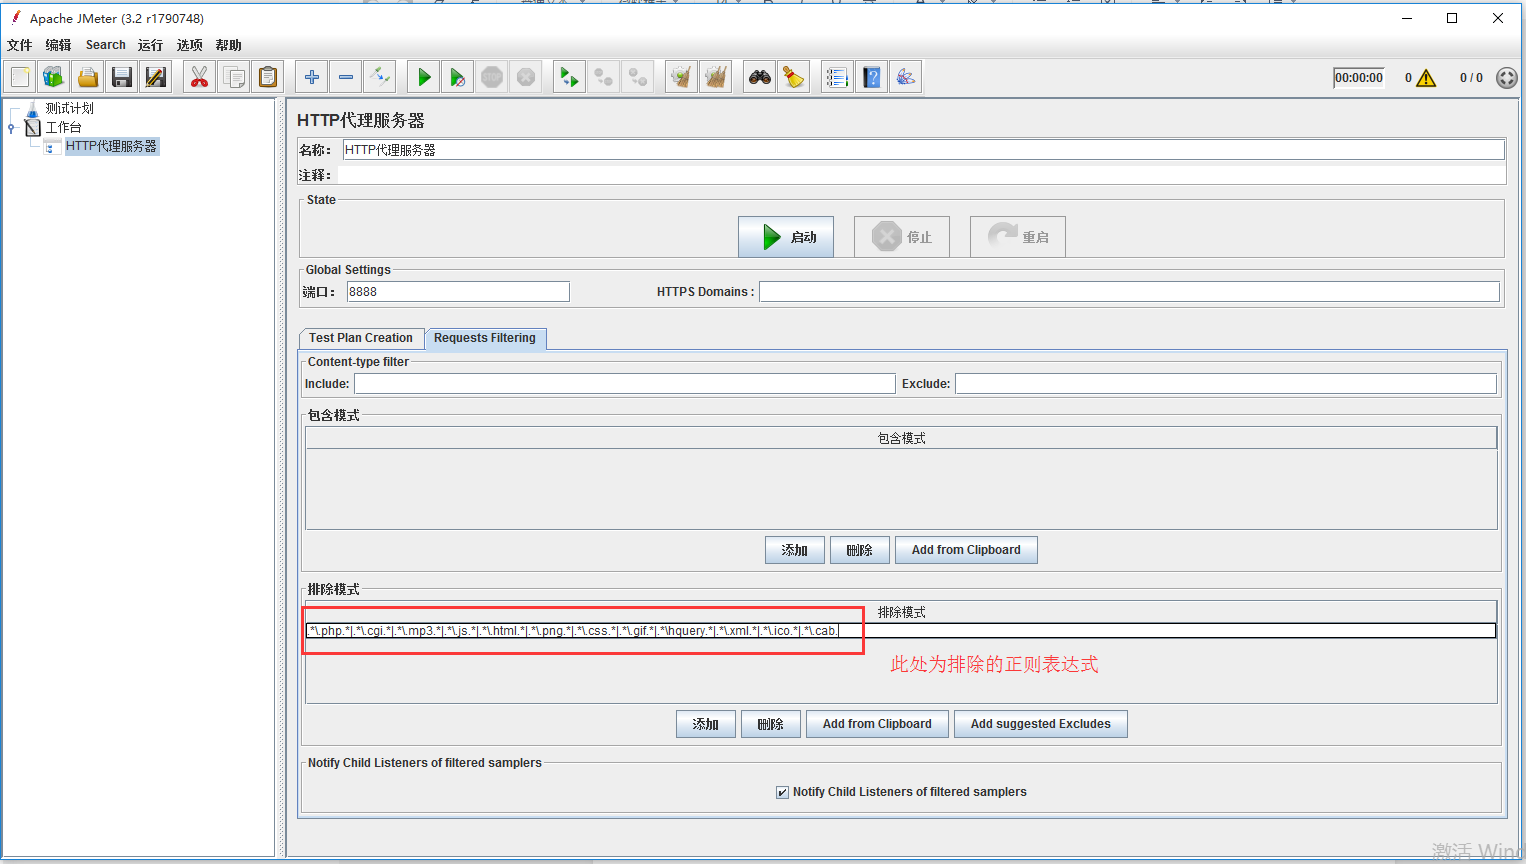The image size is (1526, 864).
Task: Open Search with the binoculars icon
Action: click(760, 77)
